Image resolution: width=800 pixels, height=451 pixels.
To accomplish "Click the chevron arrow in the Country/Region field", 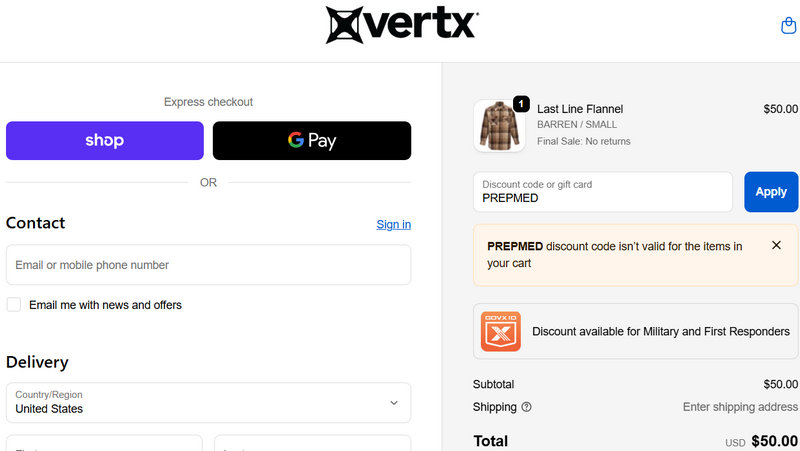I will pyautogui.click(x=393, y=402).
